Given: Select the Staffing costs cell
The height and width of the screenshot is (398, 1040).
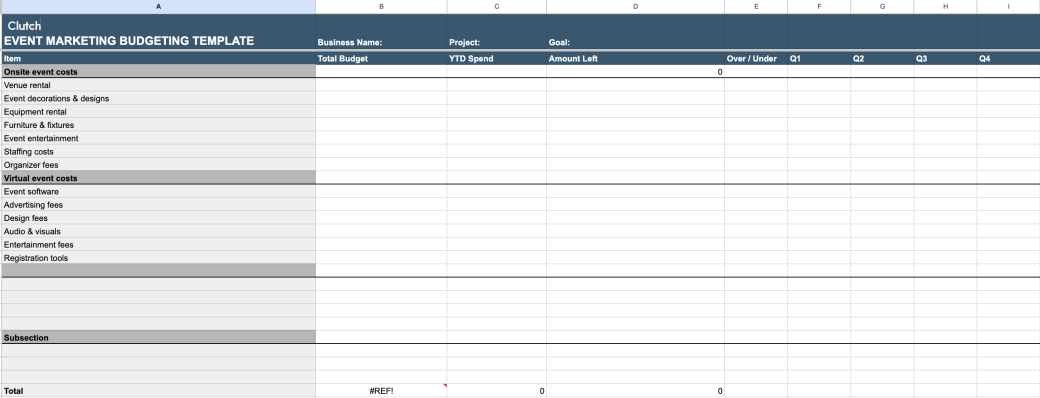Looking at the screenshot, I should (158, 151).
